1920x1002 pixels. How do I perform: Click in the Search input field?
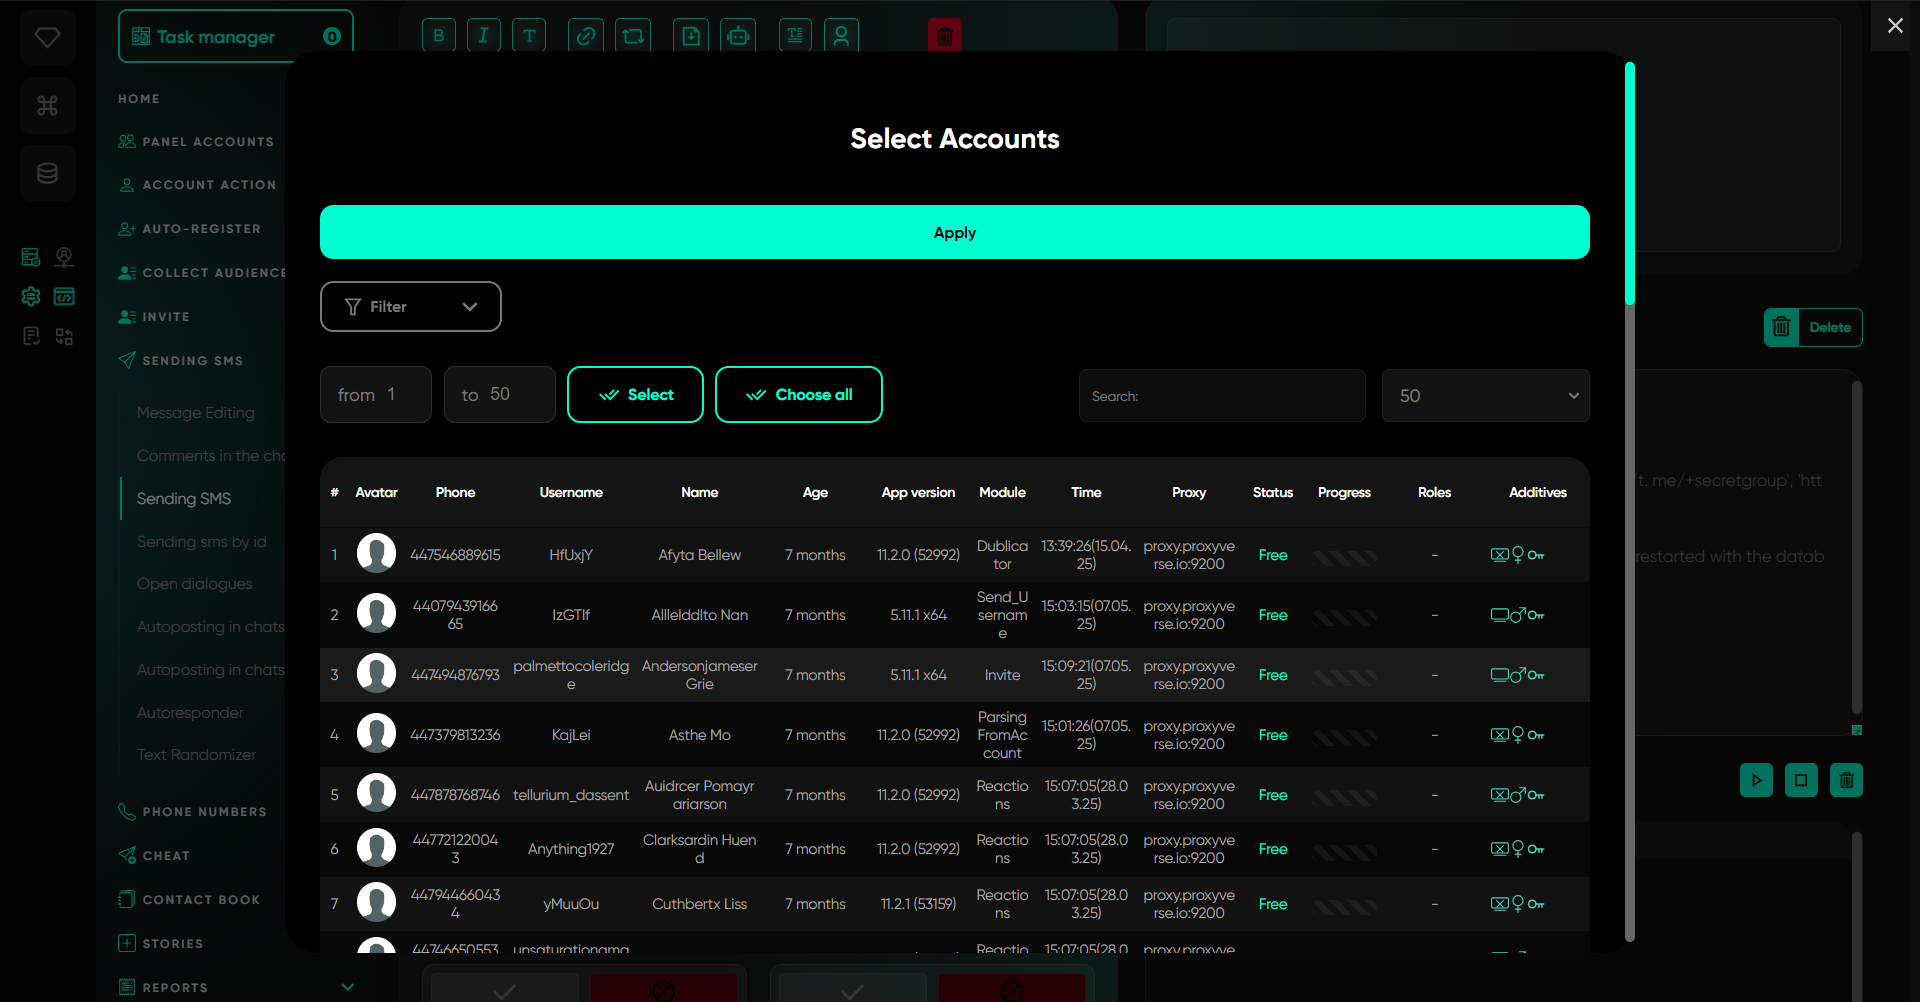coord(1221,396)
